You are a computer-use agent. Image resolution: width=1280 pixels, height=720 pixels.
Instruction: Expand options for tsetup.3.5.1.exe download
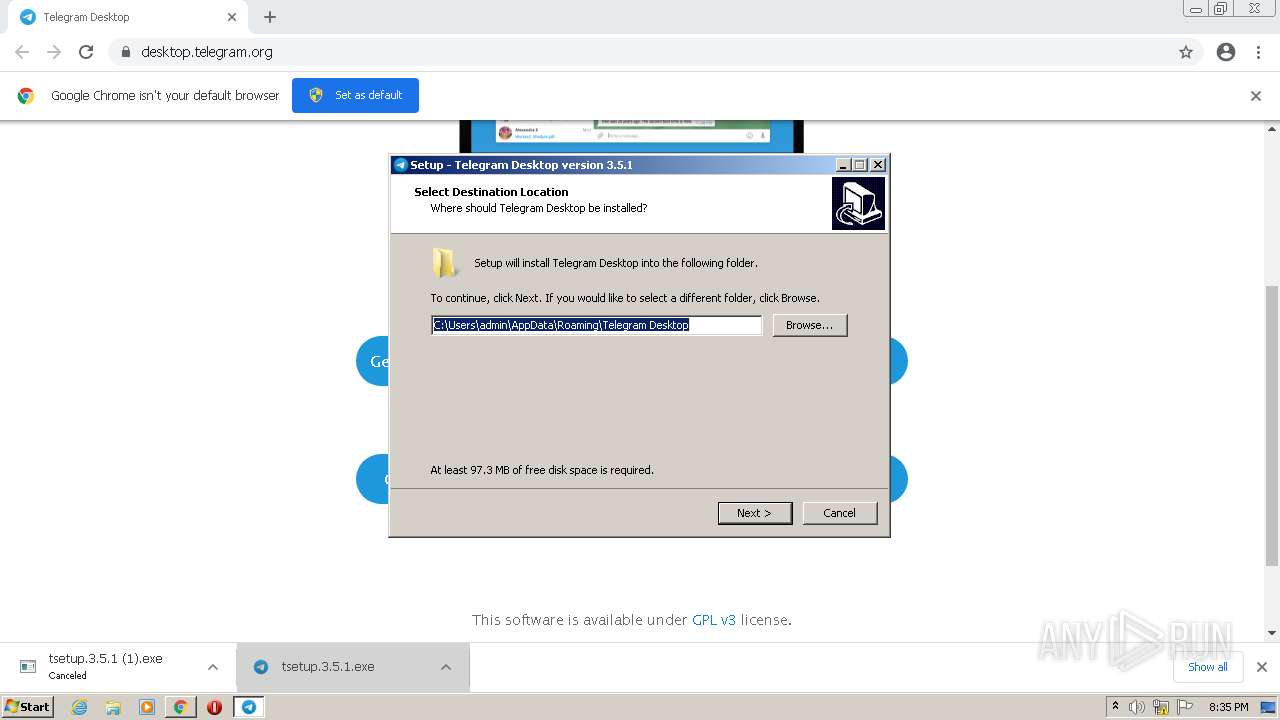click(x=446, y=667)
